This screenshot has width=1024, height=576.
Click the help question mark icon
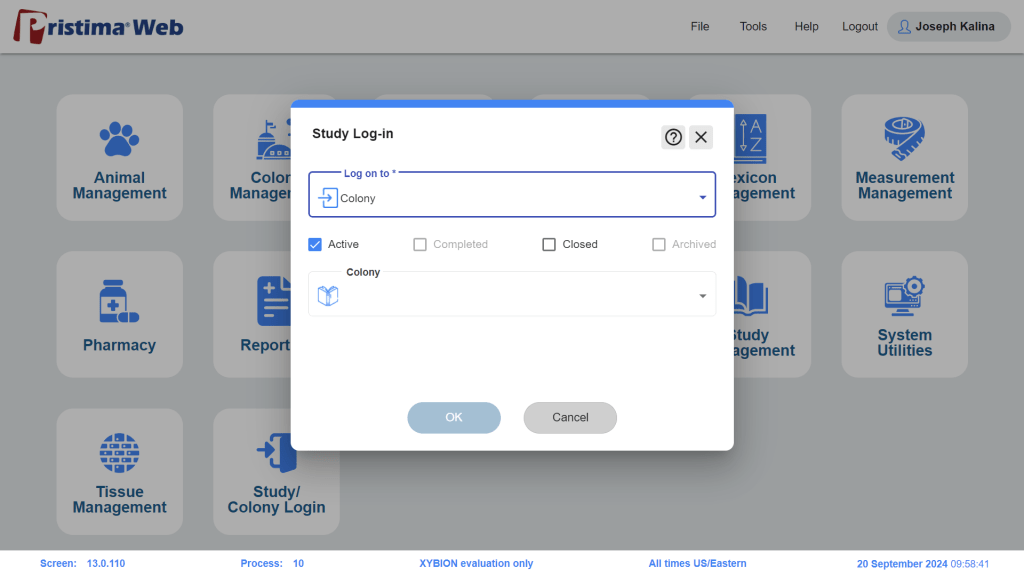click(x=673, y=137)
